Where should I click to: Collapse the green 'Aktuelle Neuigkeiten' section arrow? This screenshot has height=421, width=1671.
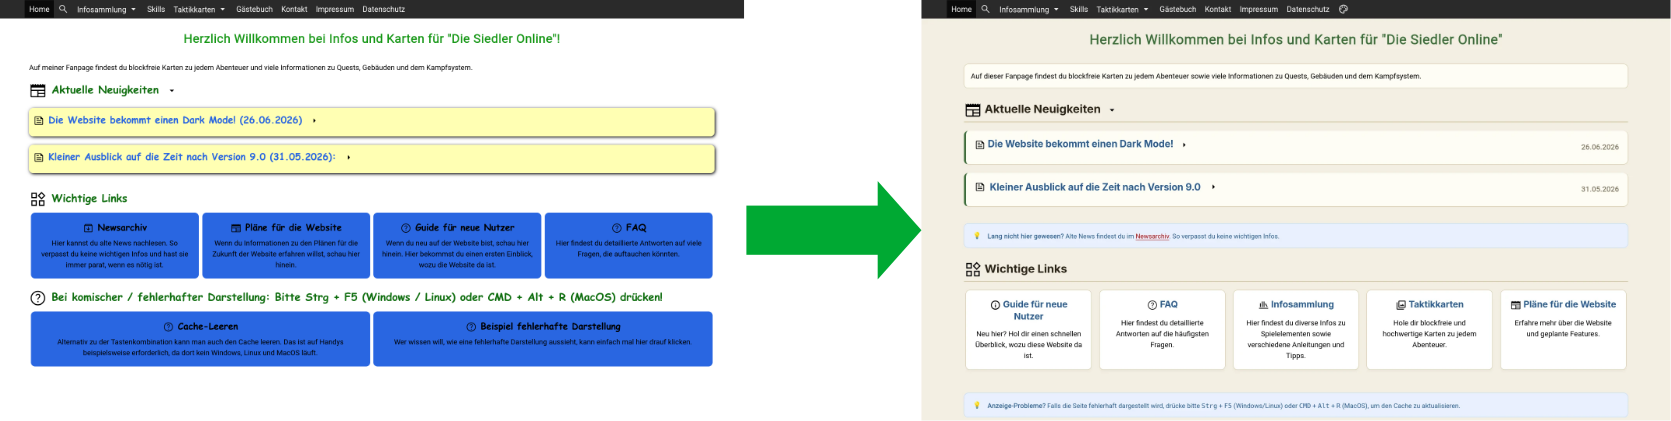(x=172, y=91)
